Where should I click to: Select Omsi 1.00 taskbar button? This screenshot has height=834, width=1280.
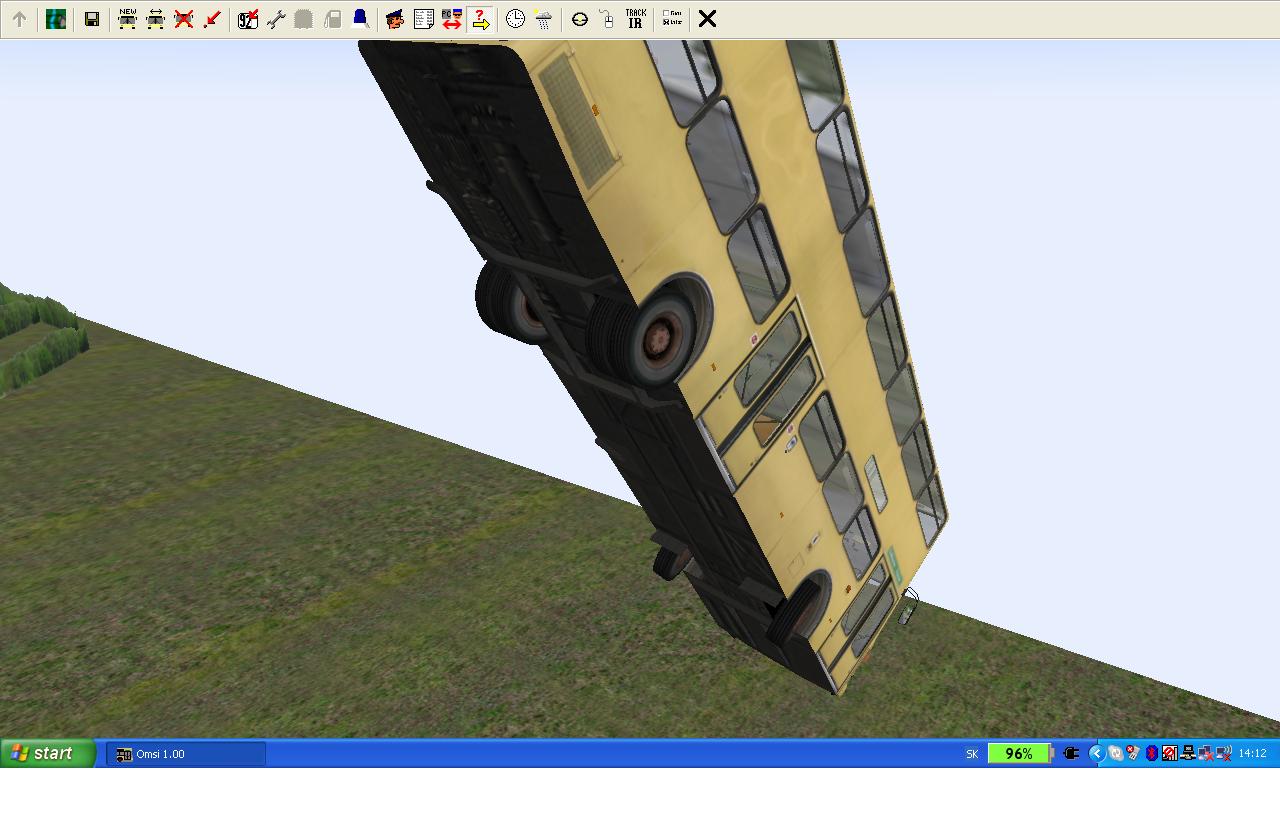[x=186, y=754]
